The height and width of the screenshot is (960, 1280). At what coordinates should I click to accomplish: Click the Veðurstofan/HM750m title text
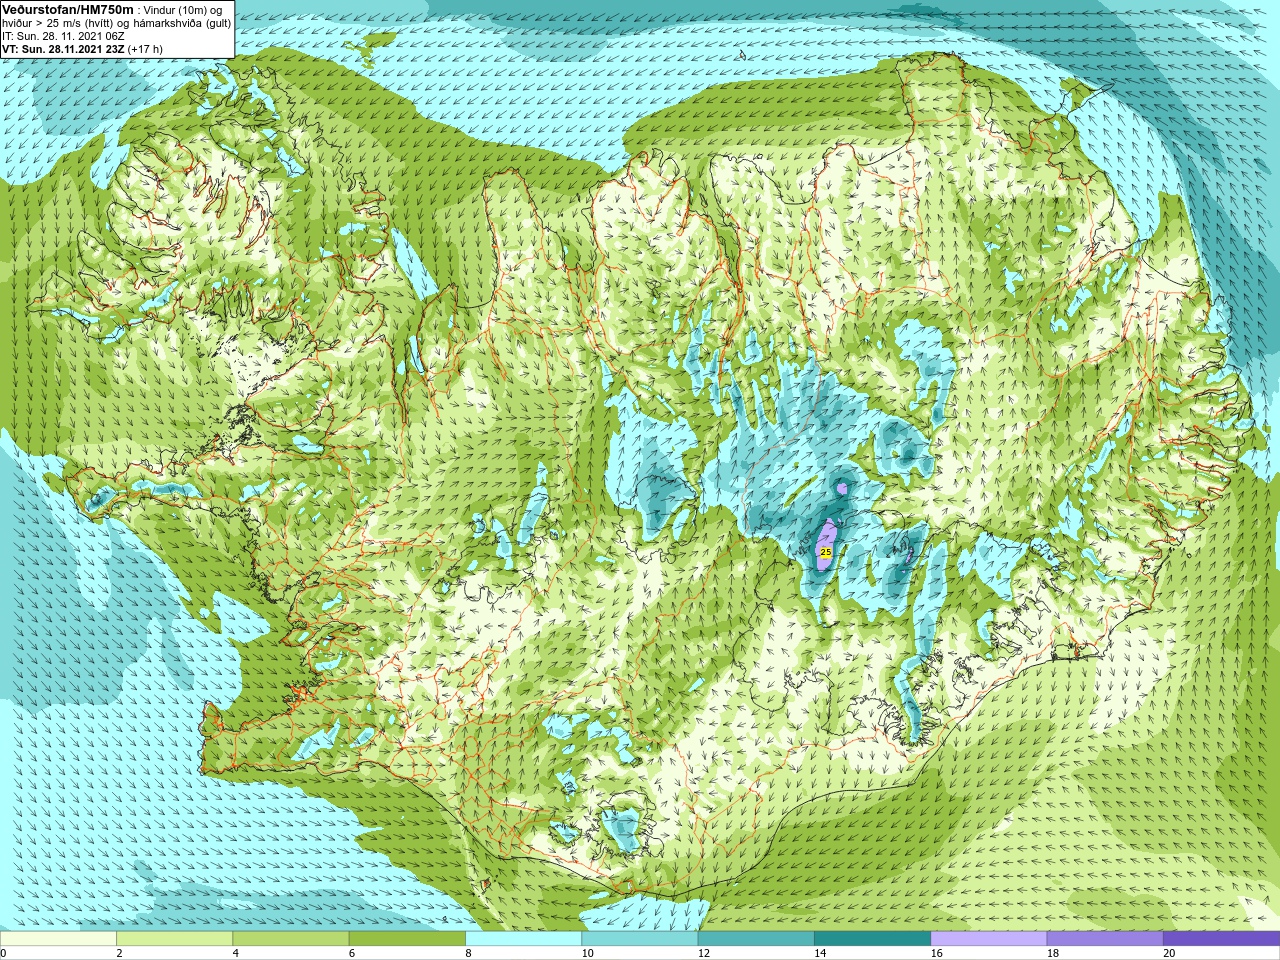pyautogui.click(x=68, y=9)
